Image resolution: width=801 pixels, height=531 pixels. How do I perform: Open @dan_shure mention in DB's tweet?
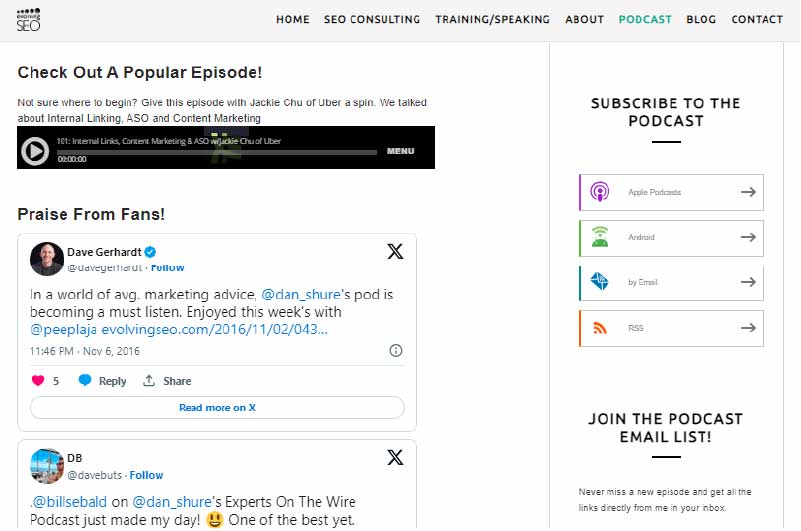(172, 502)
